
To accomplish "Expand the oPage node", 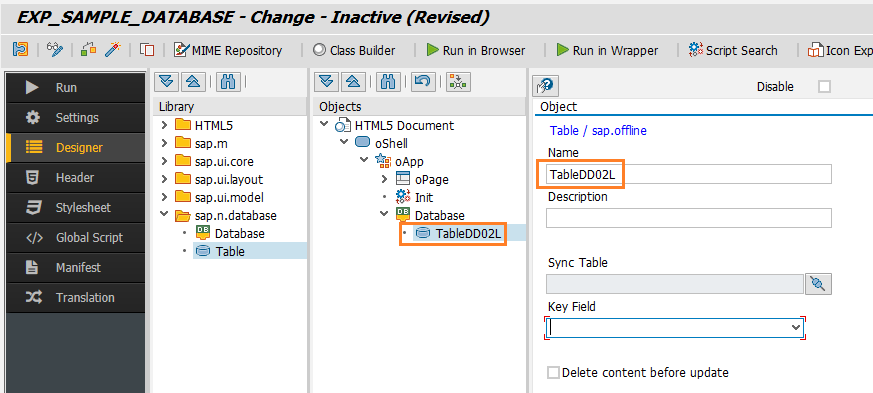I will [x=384, y=179].
